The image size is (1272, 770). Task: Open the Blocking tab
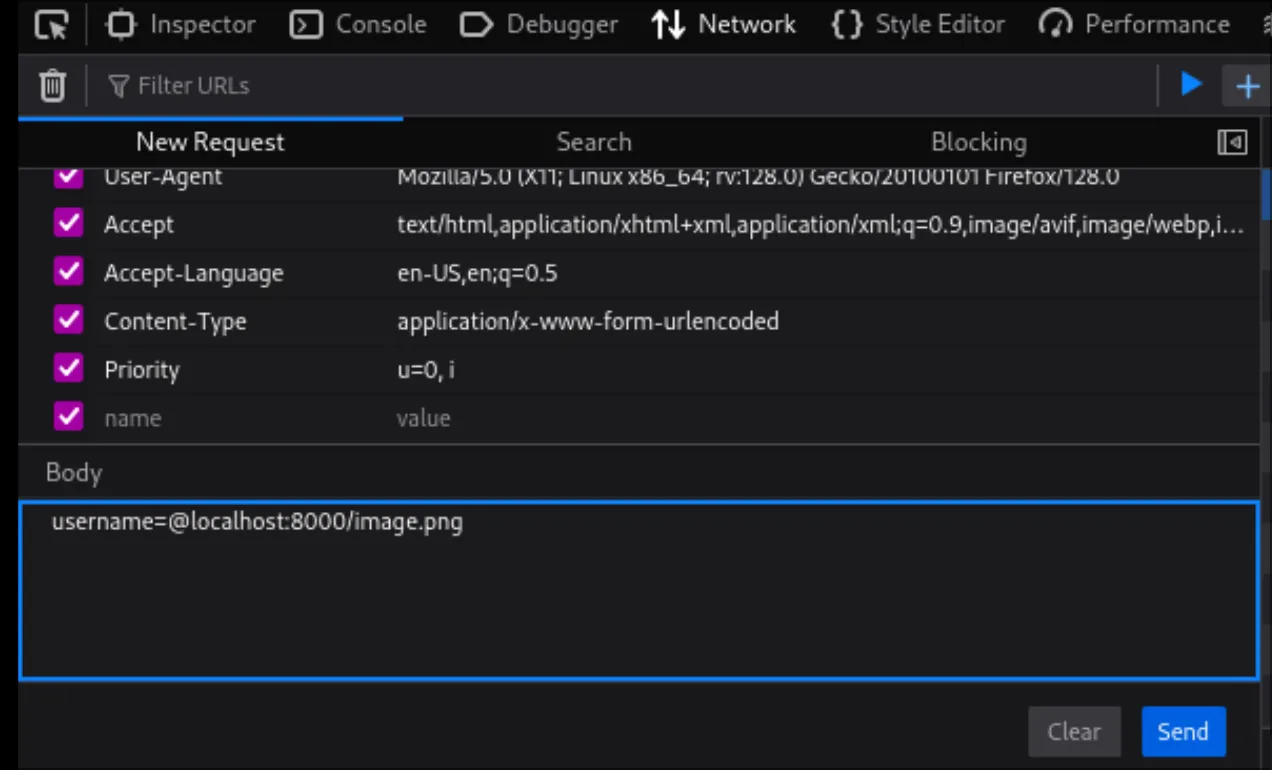(x=978, y=142)
